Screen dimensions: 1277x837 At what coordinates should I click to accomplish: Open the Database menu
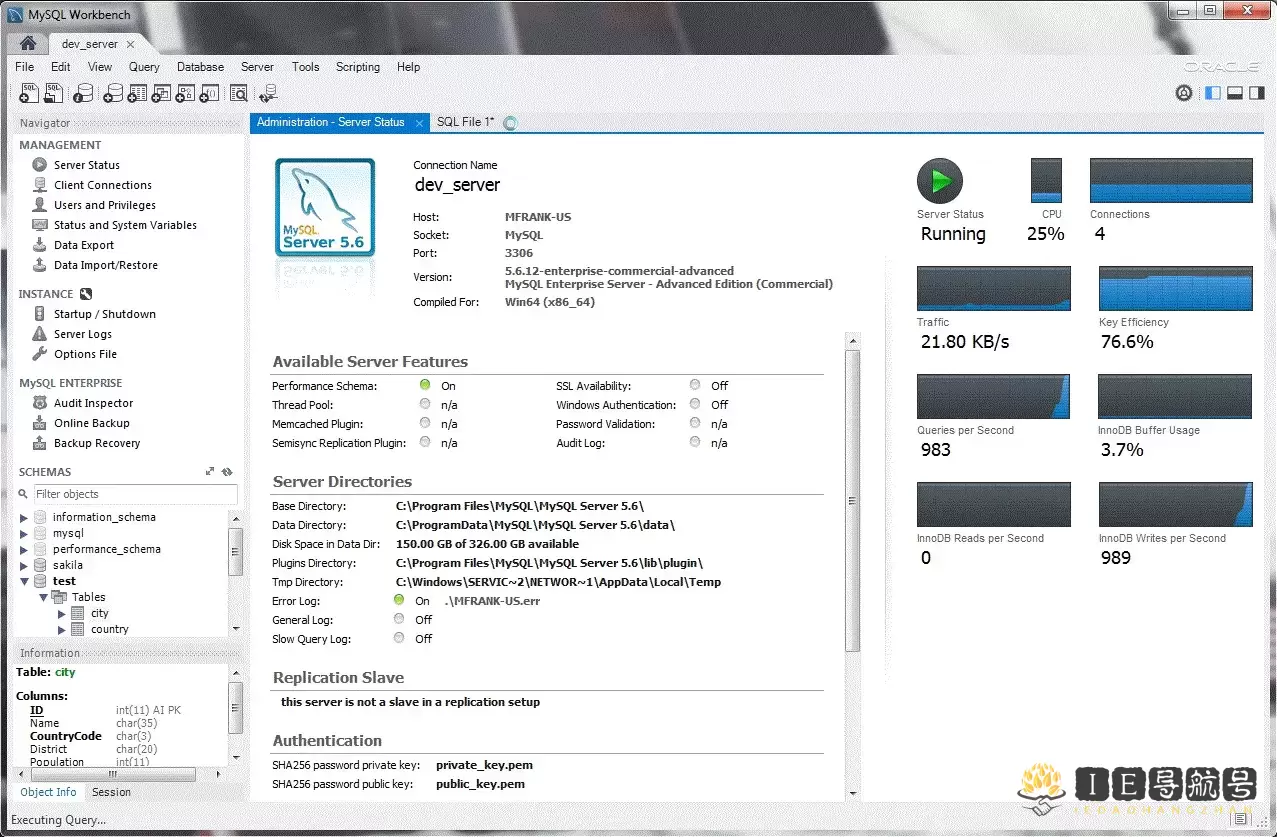(x=200, y=67)
